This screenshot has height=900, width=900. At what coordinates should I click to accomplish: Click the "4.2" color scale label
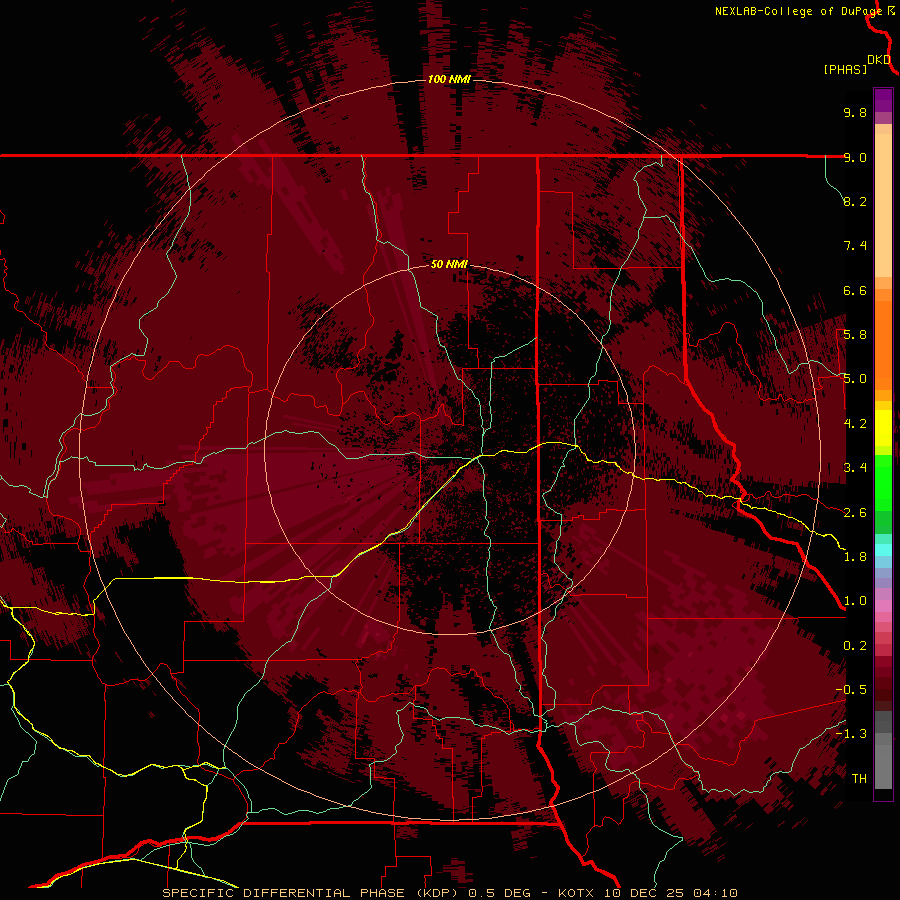click(x=855, y=424)
